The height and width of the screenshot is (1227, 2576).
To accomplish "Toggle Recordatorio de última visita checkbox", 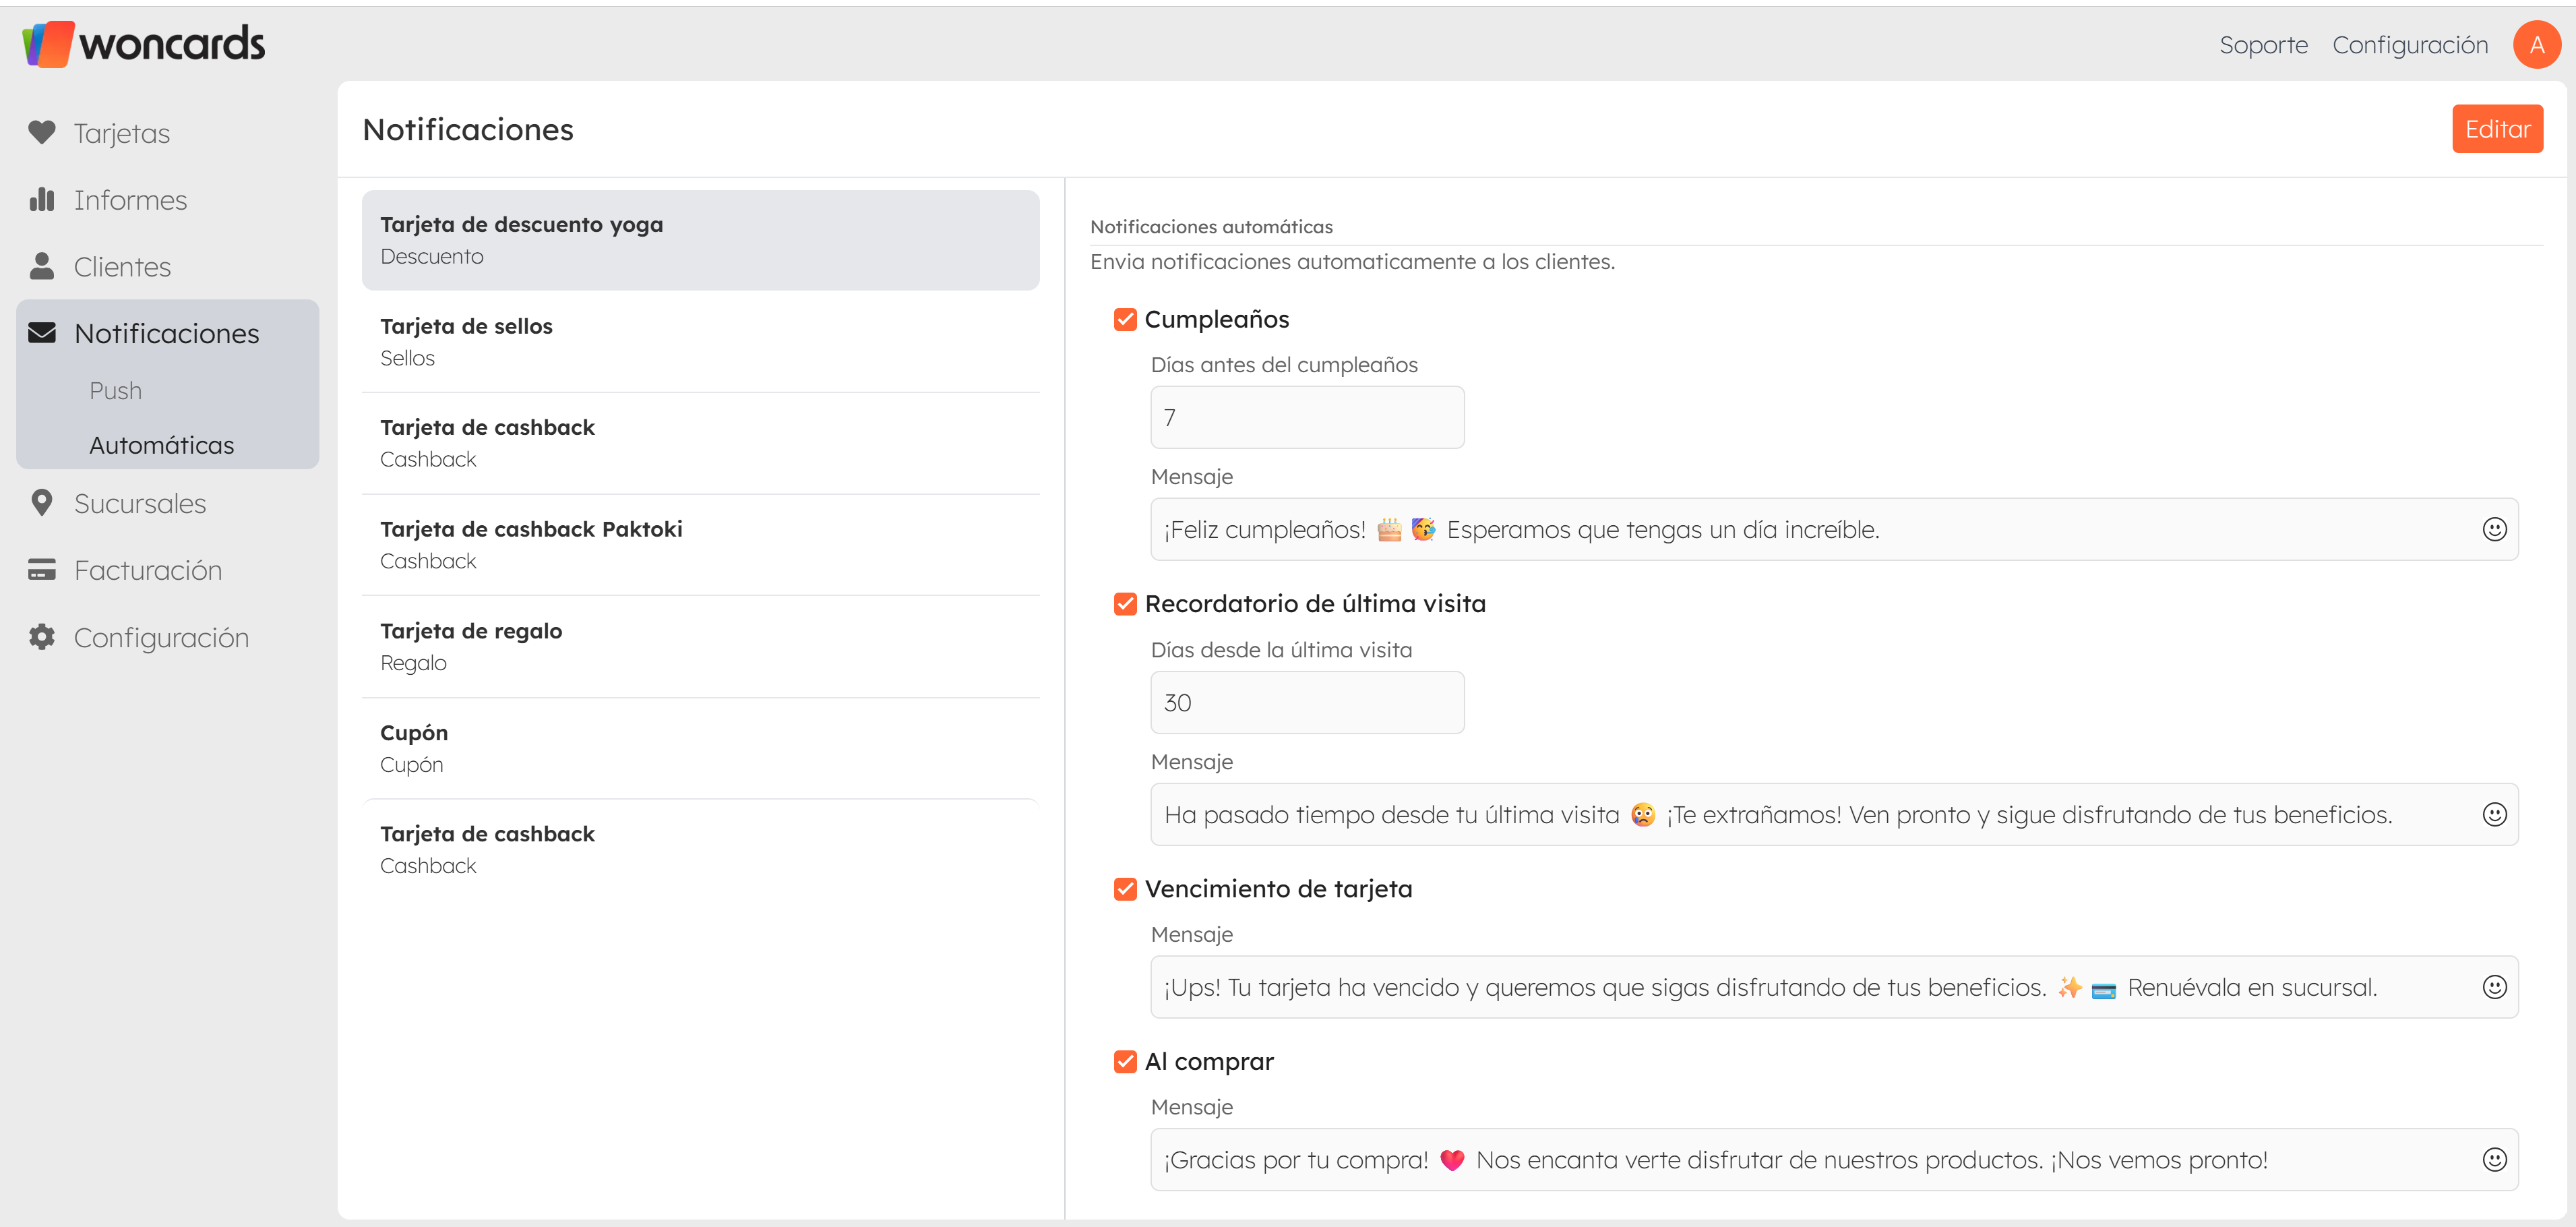I will click(1125, 604).
